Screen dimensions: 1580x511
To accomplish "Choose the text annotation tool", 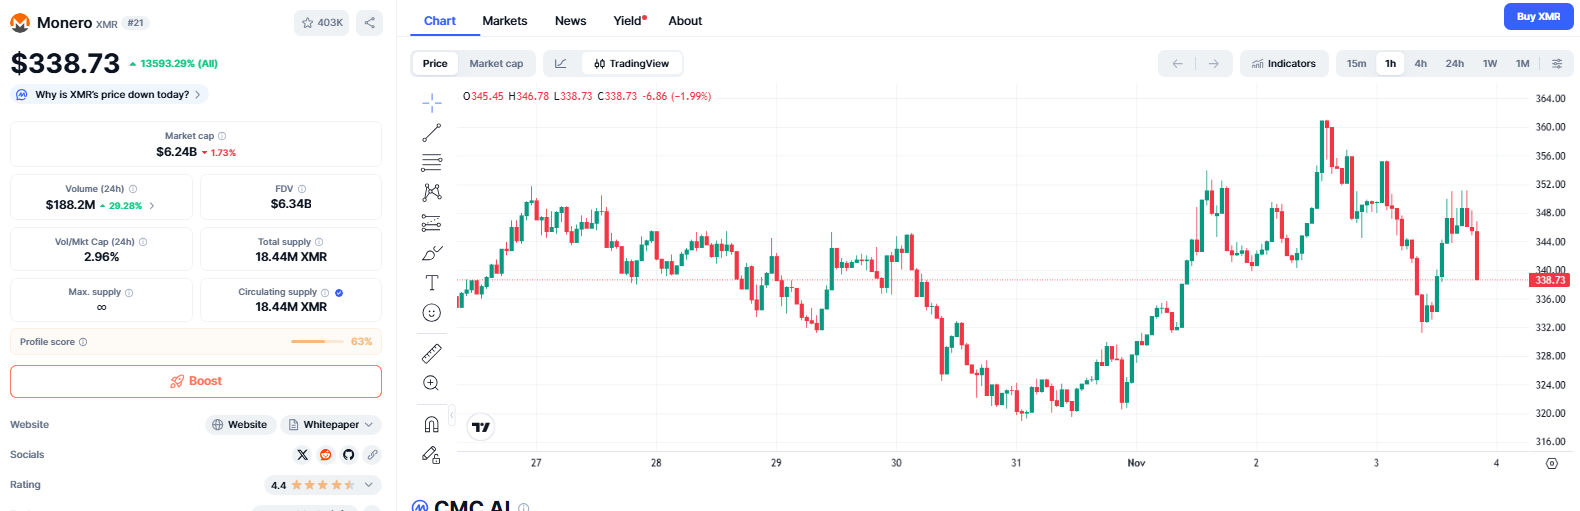I will pos(432,283).
